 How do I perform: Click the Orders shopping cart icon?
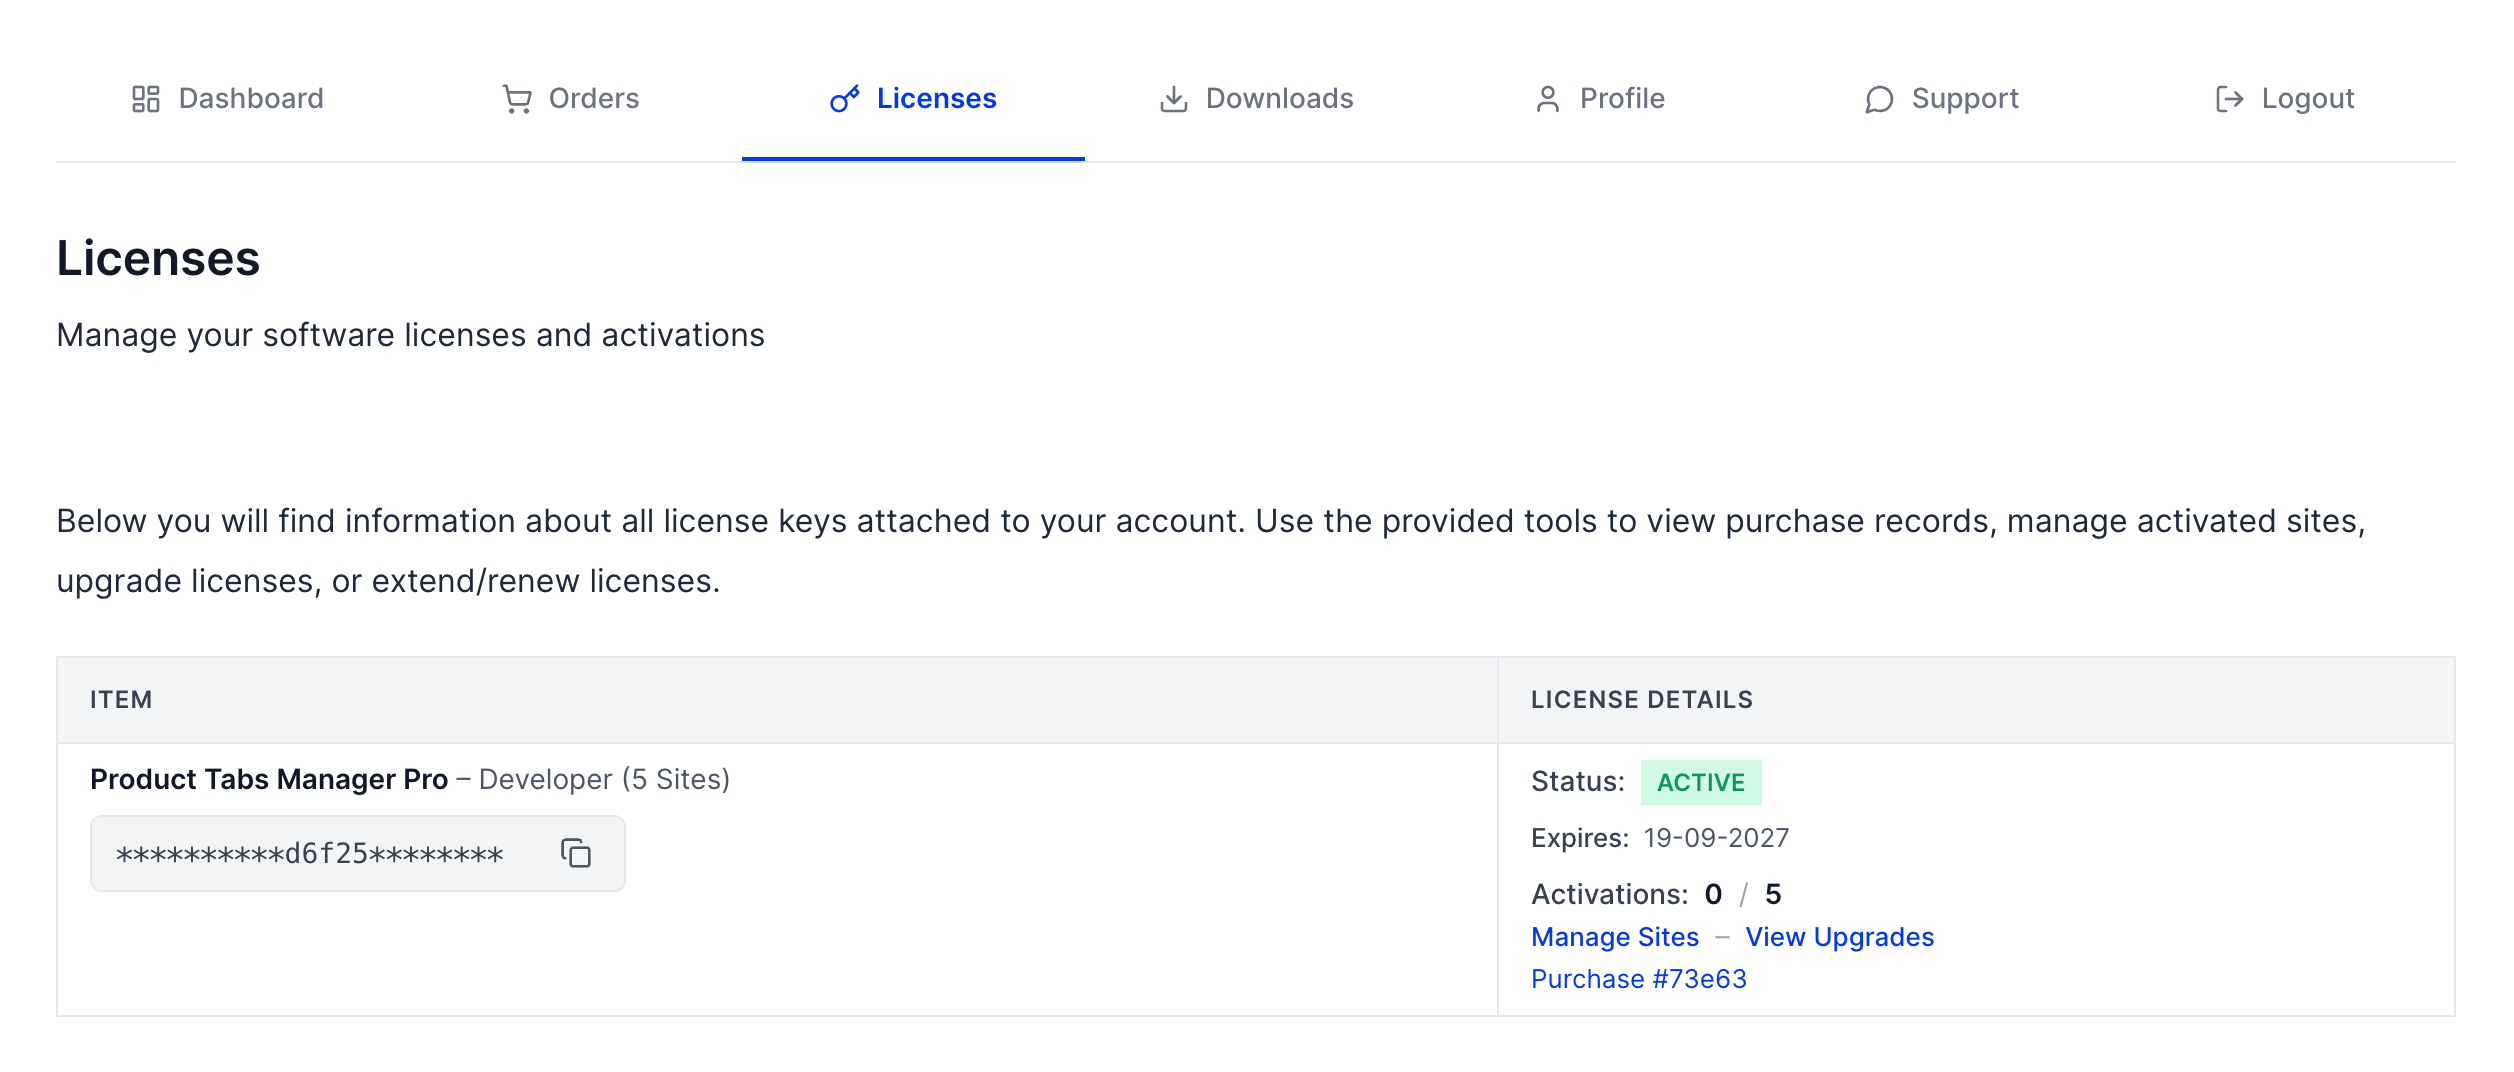tap(517, 99)
